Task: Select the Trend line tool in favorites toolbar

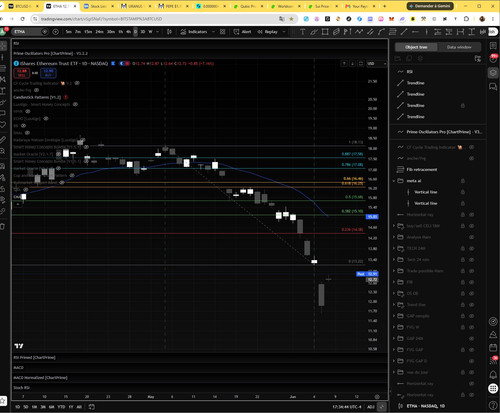Action: pos(404,32)
